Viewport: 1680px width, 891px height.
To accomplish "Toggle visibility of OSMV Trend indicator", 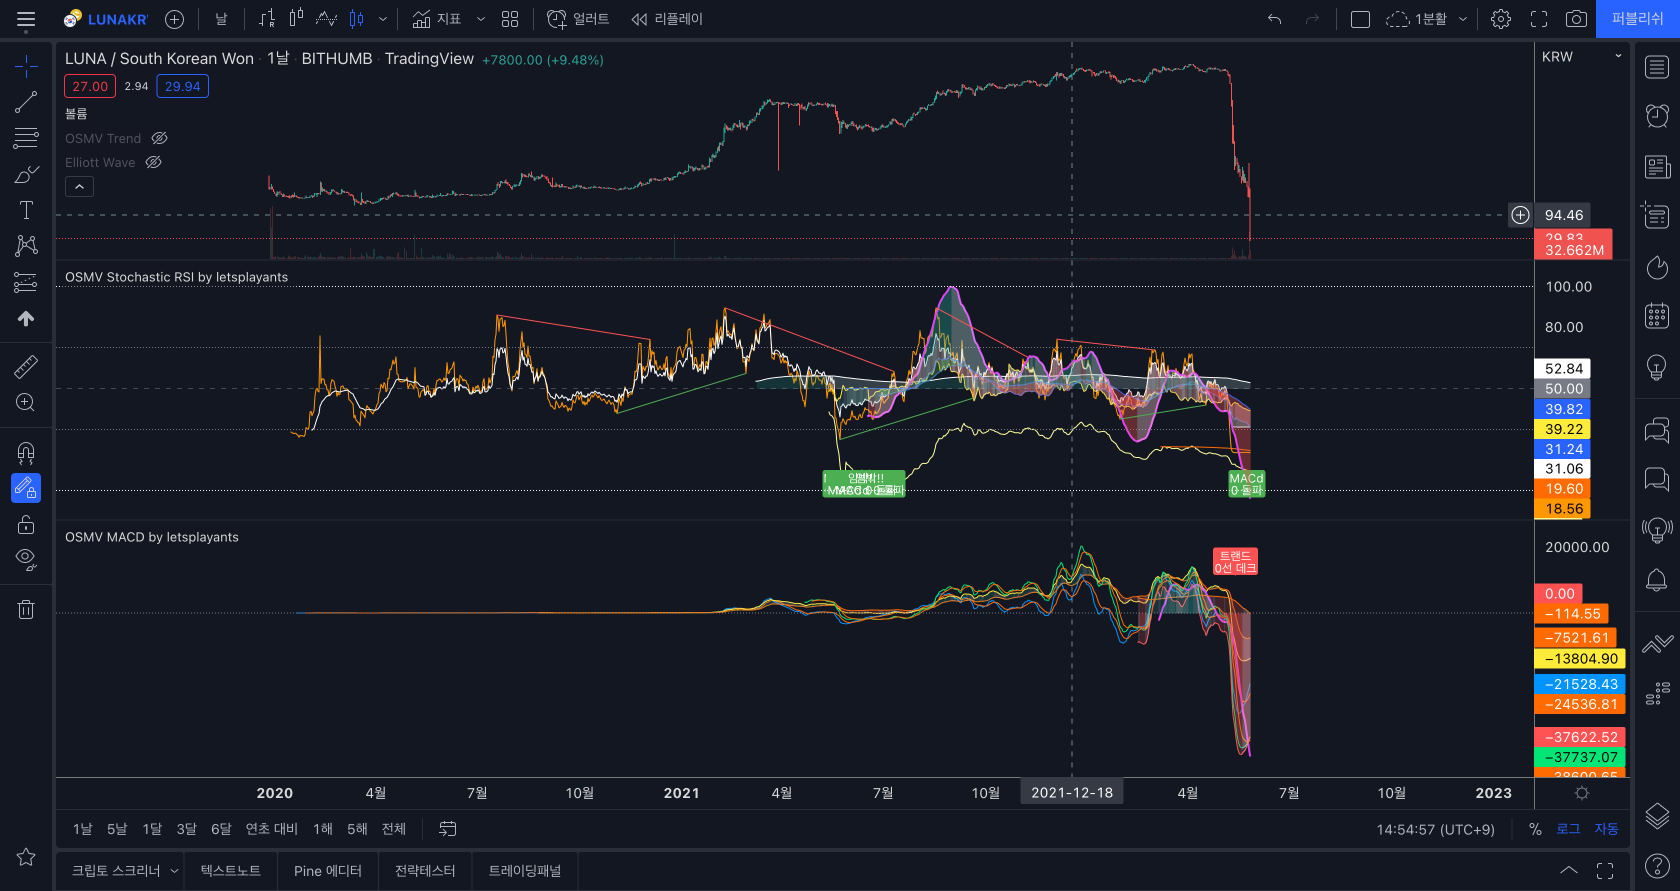I will [x=159, y=139].
